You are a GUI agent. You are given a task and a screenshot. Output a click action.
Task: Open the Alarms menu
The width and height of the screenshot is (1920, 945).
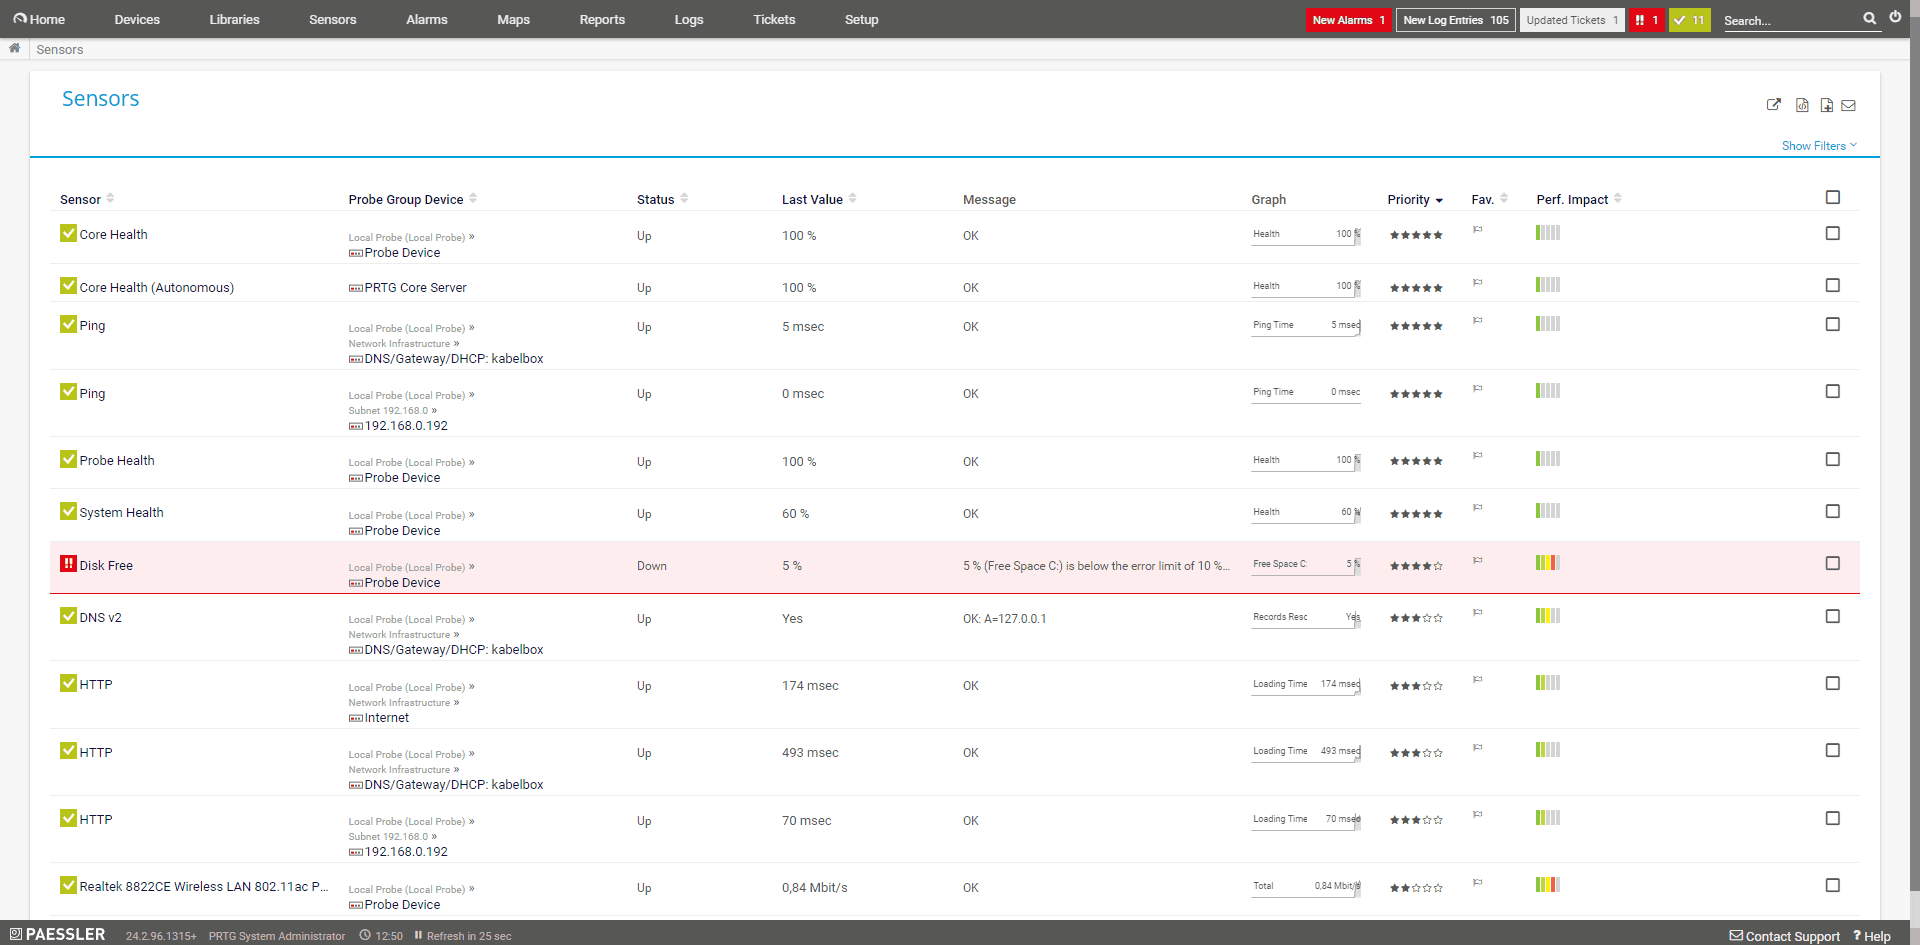(427, 19)
